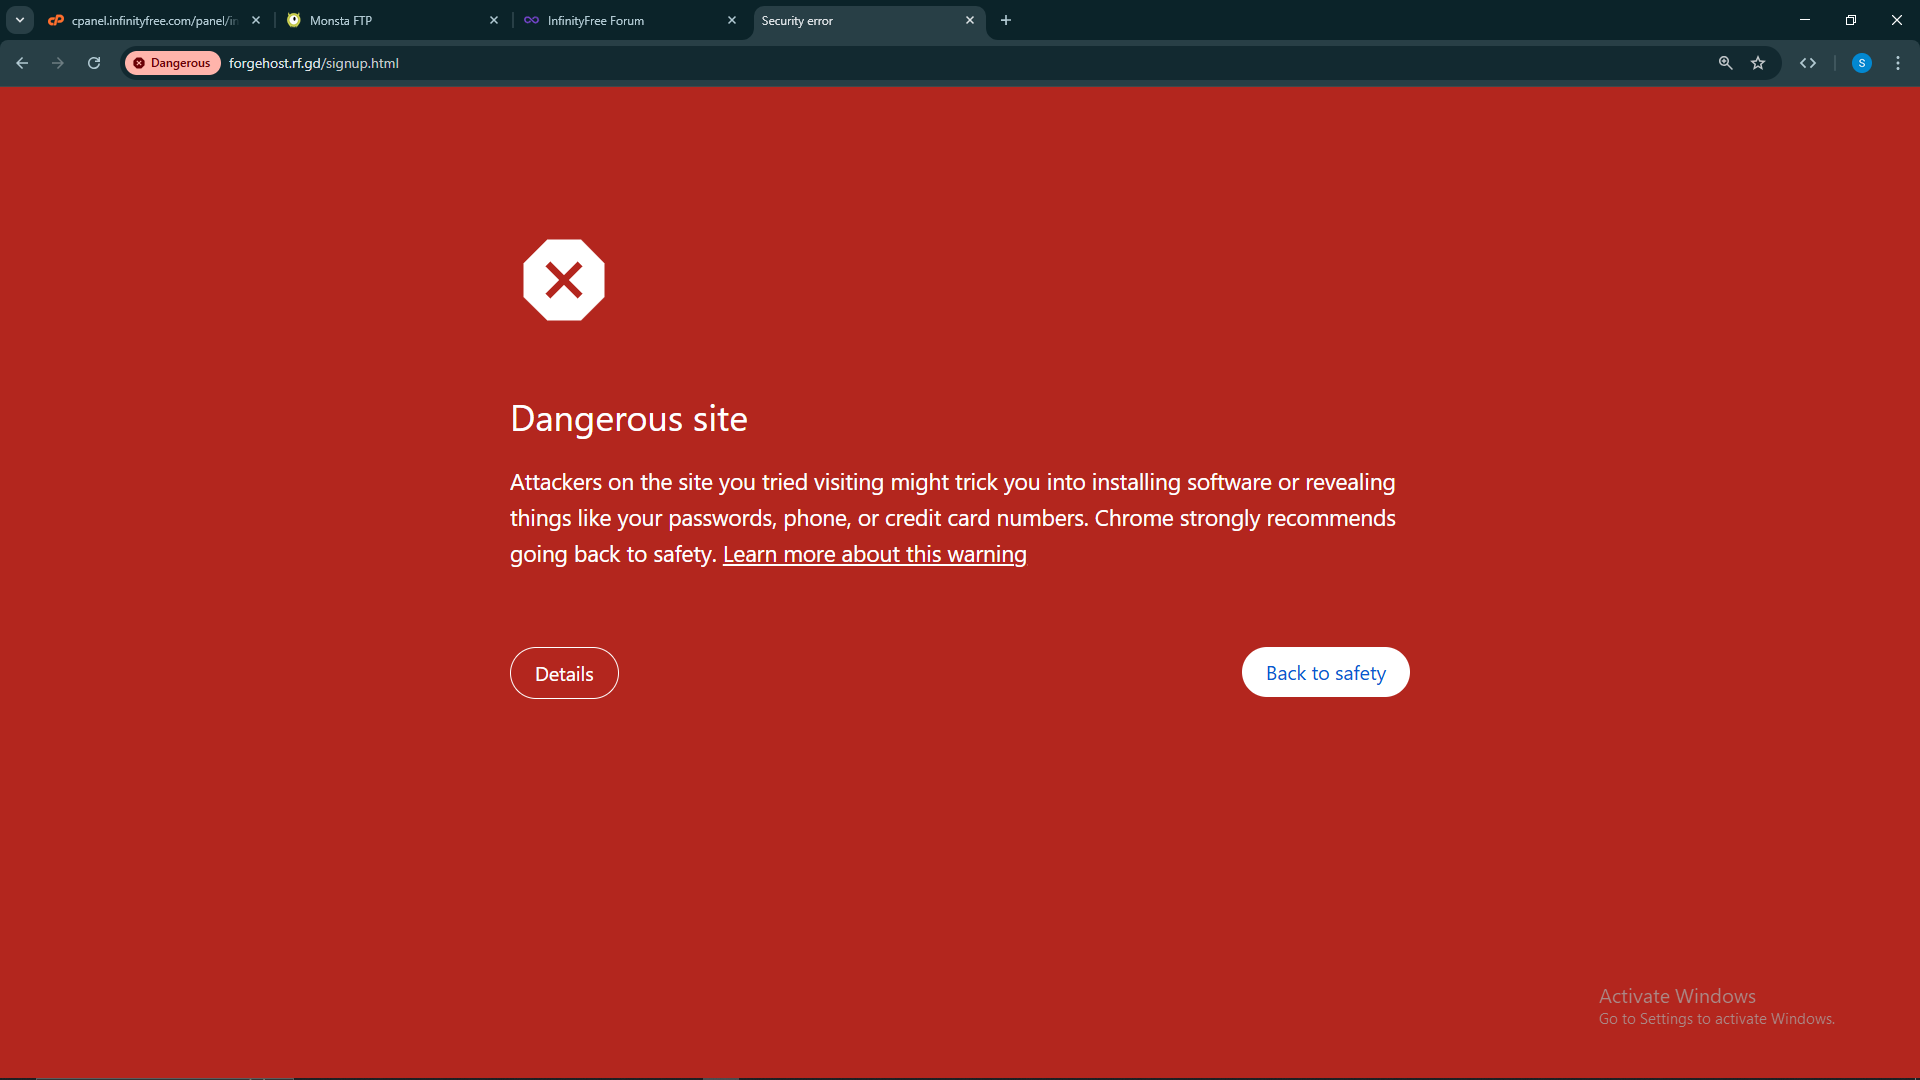Screen dimensions: 1920x1080
Task: Open Chrome three-dot menu
Action: pos(1898,63)
